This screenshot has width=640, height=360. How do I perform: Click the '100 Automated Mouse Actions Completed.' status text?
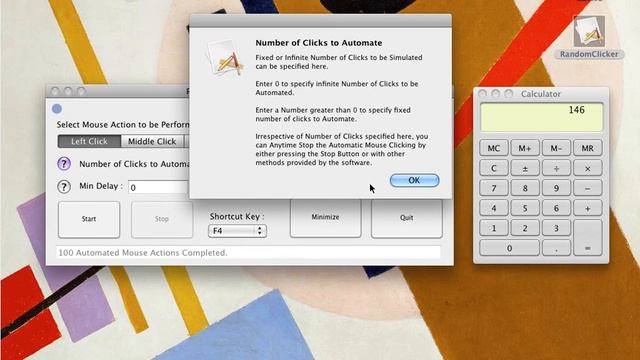[x=142, y=253]
